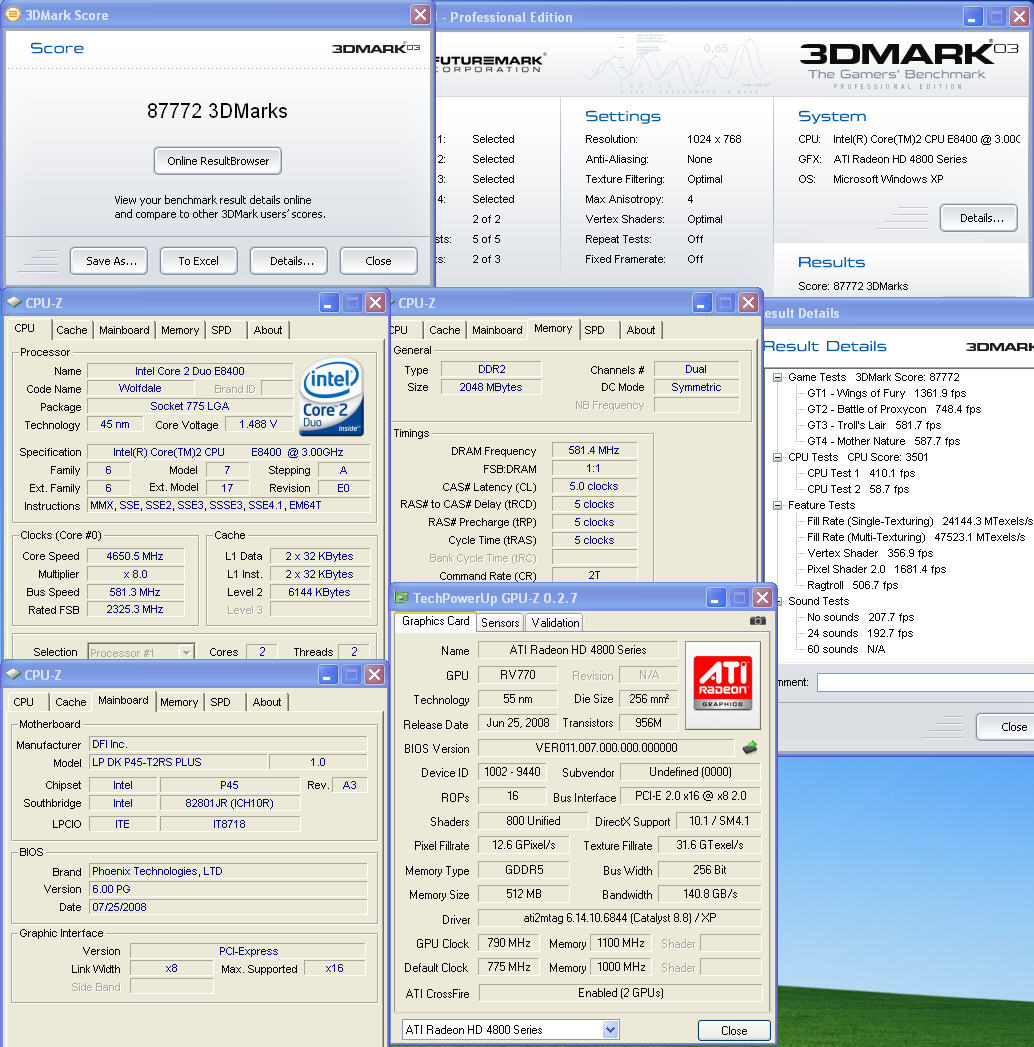The width and height of the screenshot is (1034, 1047).
Task: Click the Rated FSB 2325.3 MHz value
Action: pos(136,610)
